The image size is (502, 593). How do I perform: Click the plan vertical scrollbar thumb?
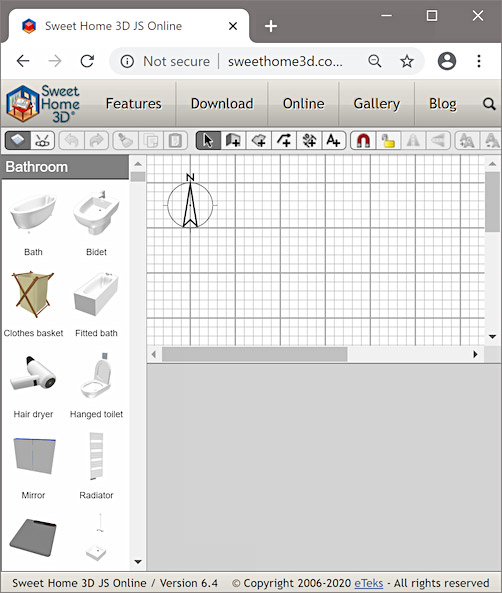point(493,202)
